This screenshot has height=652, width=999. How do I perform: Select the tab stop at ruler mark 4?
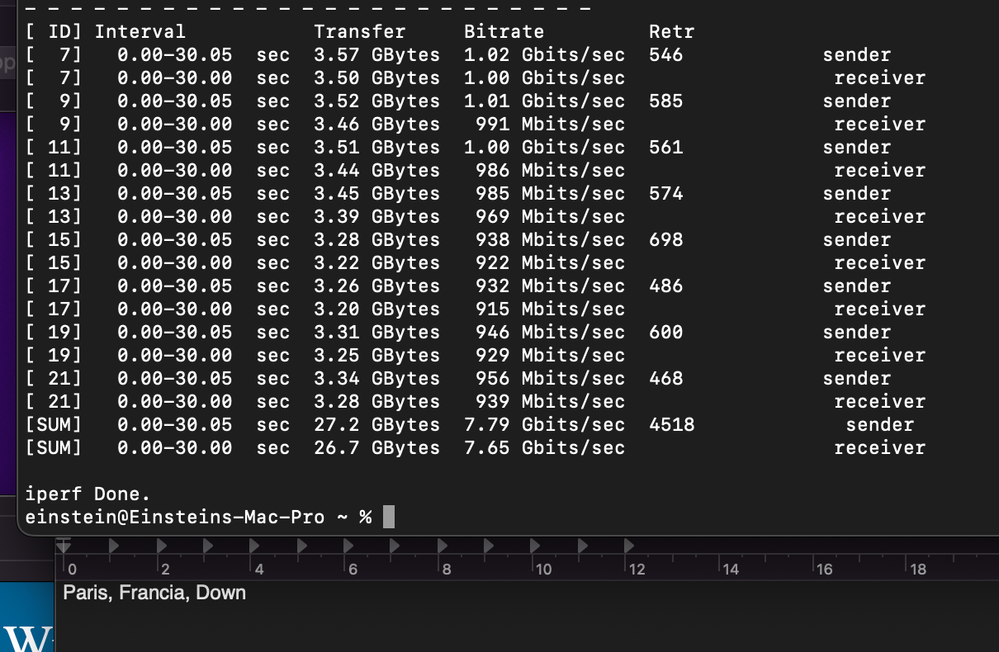click(254, 546)
